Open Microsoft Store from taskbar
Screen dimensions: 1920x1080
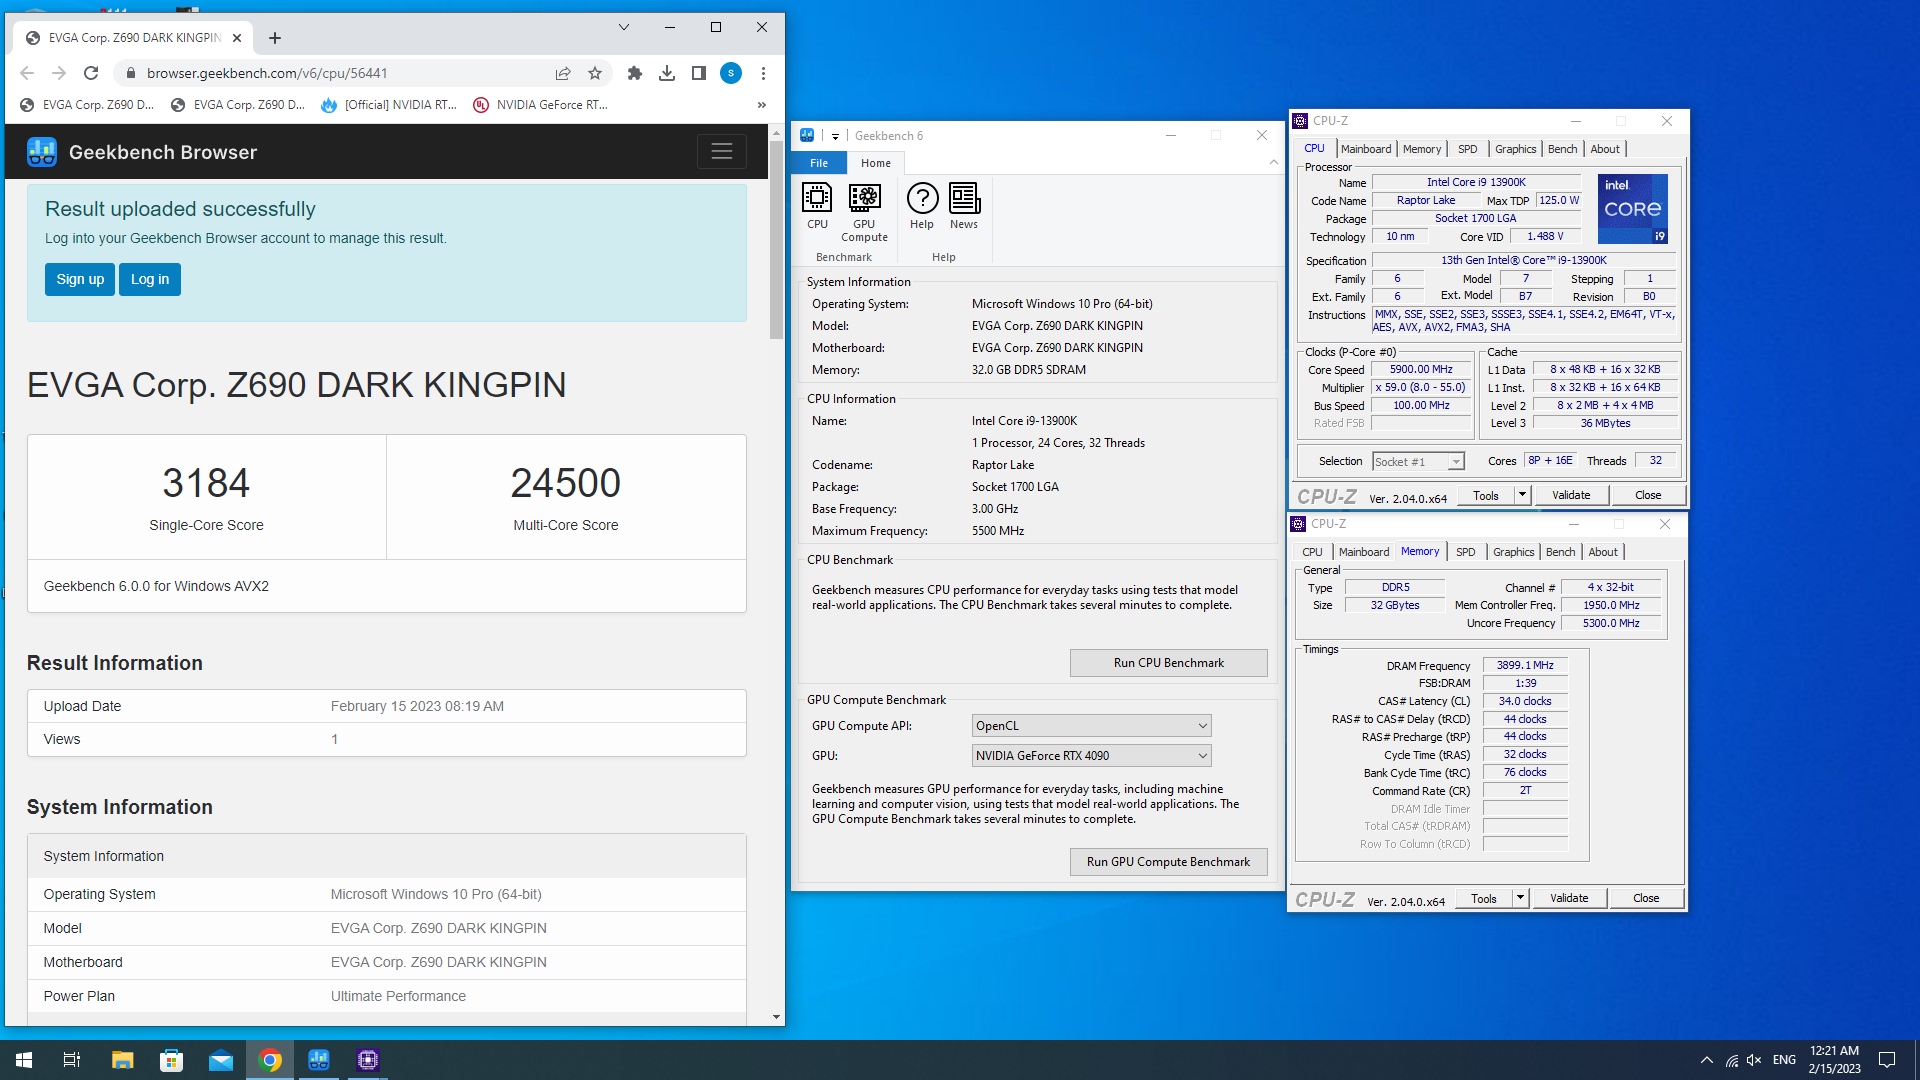(x=171, y=1060)
